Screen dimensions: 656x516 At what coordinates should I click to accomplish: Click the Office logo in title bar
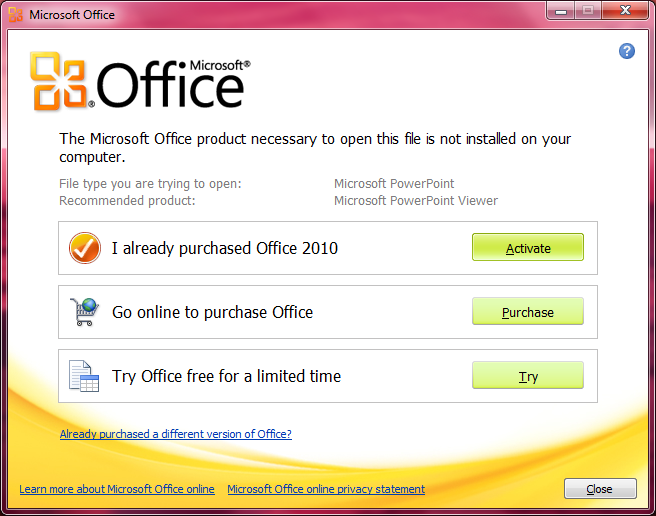click(15, 15)
